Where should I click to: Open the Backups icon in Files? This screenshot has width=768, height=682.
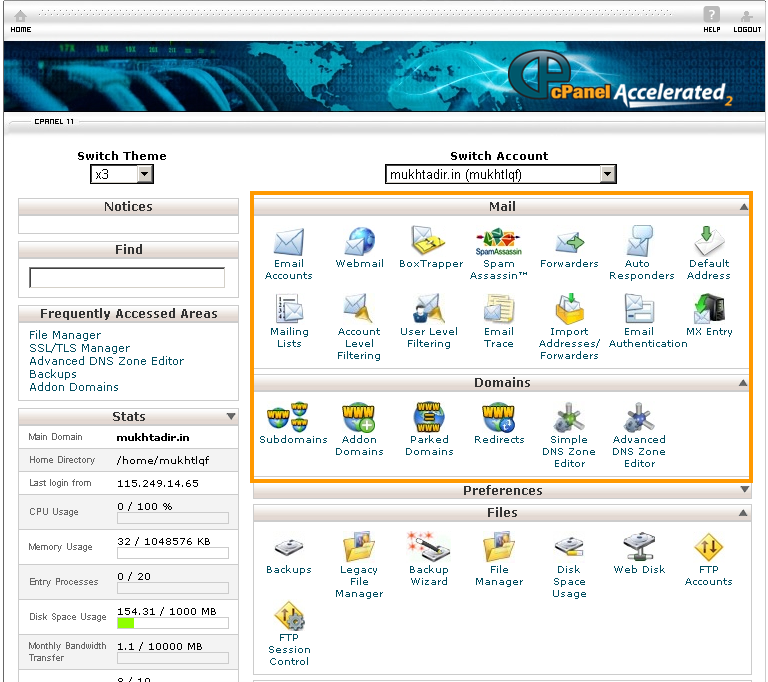[288, 547]
